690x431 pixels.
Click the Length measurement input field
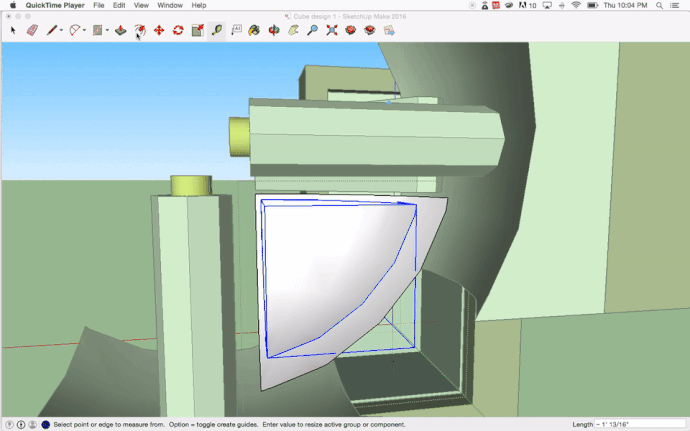pos(640,424)
